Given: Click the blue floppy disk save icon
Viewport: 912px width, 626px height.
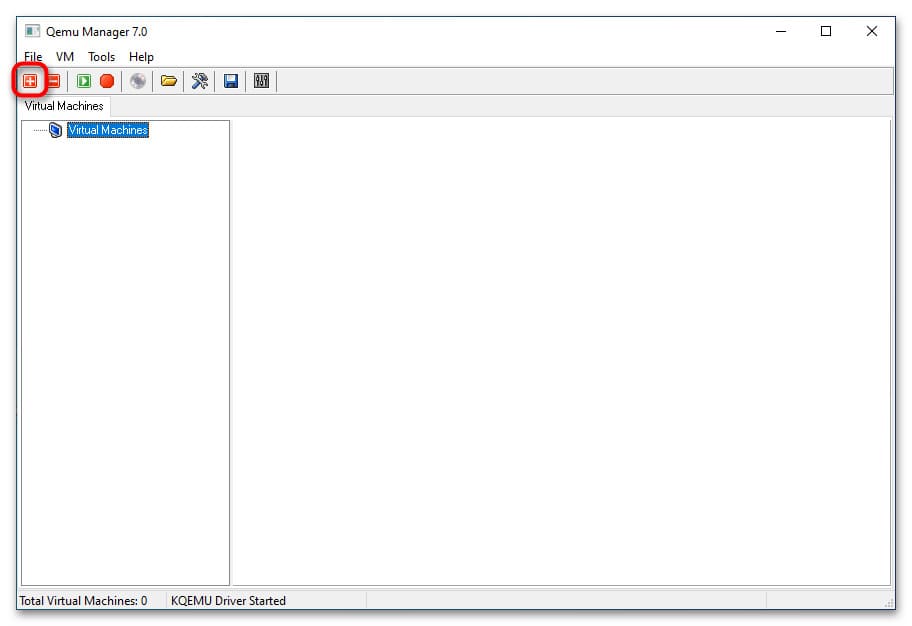Looking at the screenshot, I should click(x=231, y=81).
